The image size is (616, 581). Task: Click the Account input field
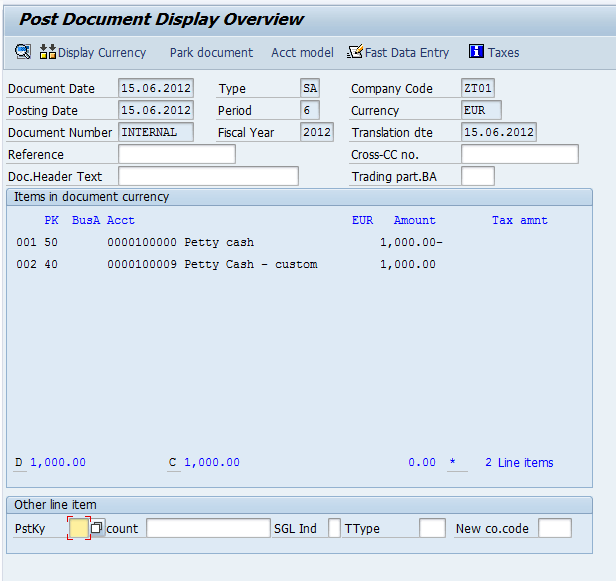point(208,528)
